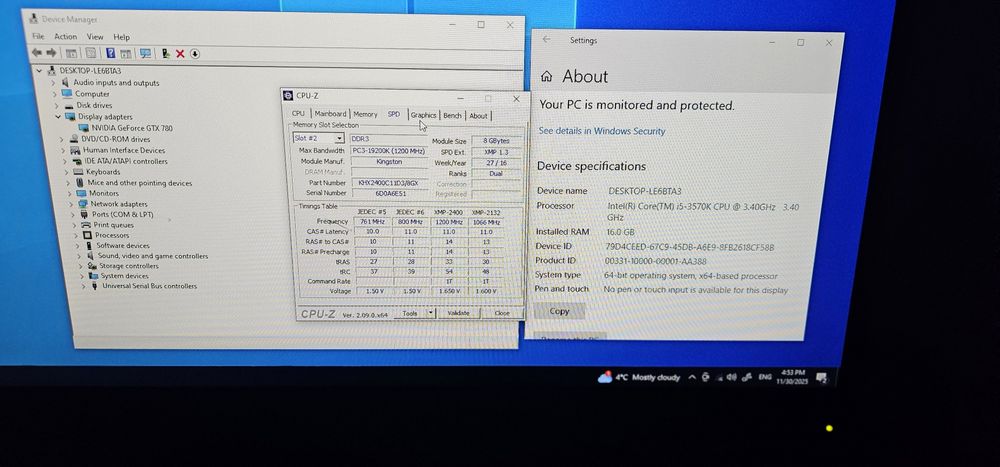Click the Part Number field KHX2400C11D3/8GX
The height and width of the screenshot is (467, 1000).
point(389,182)
